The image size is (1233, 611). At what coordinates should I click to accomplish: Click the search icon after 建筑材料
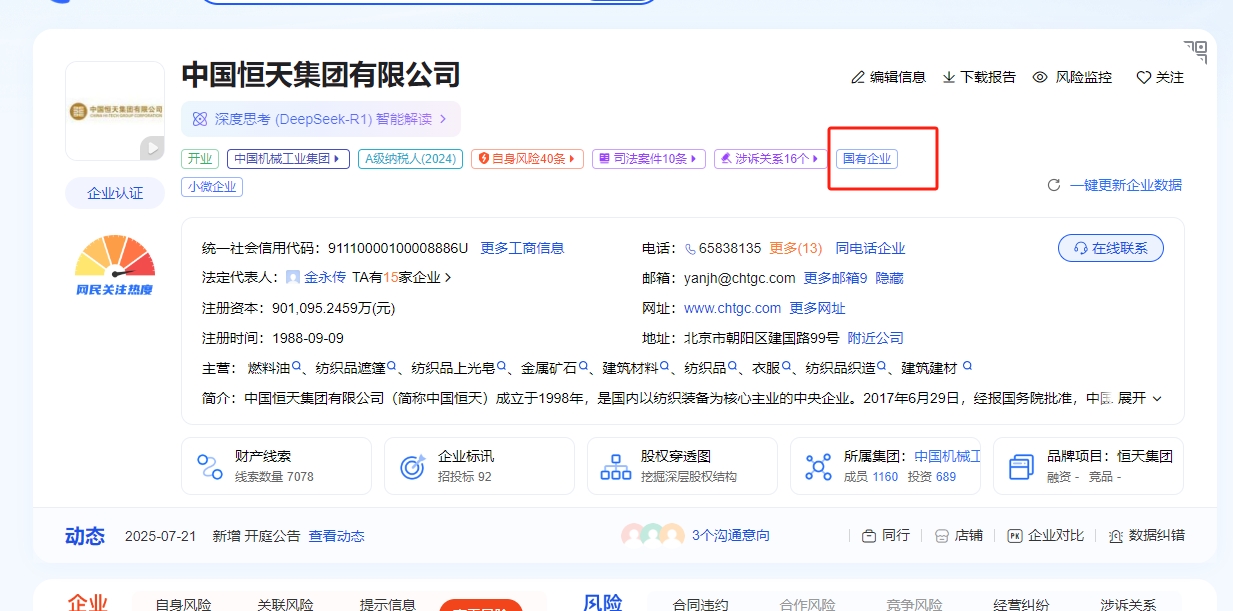pos(665,367)
